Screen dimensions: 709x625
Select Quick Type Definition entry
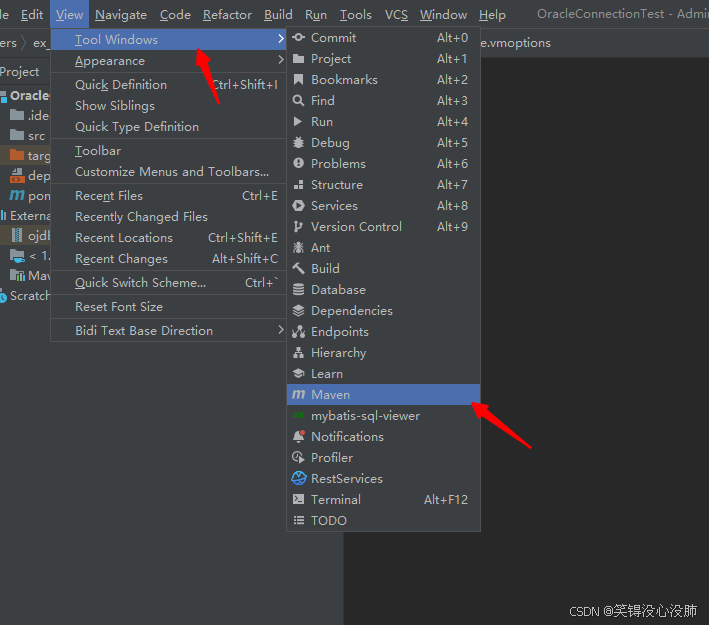click(168, 127)
